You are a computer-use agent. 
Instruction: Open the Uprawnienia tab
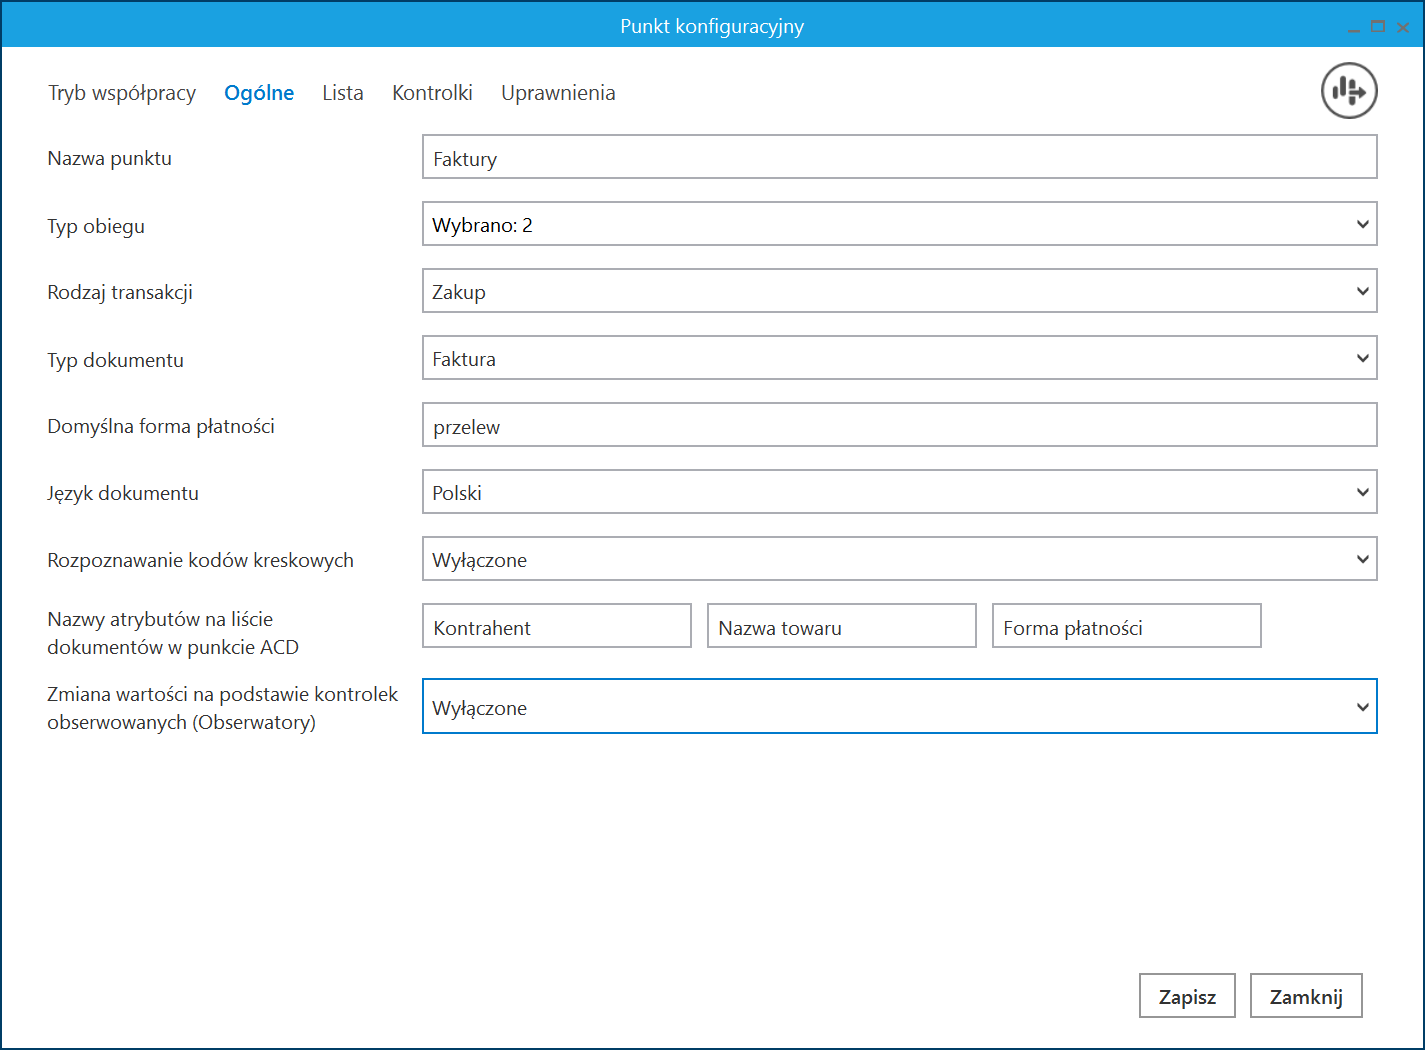pos(558,93)
